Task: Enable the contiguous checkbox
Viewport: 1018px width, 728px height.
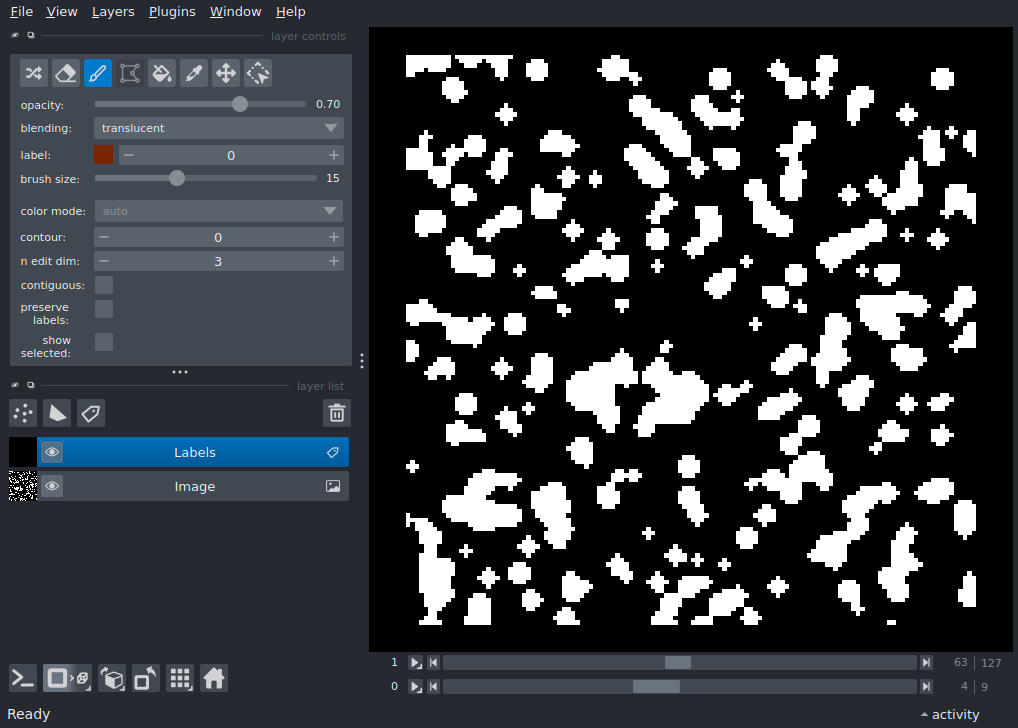Action: pos(104,285)
